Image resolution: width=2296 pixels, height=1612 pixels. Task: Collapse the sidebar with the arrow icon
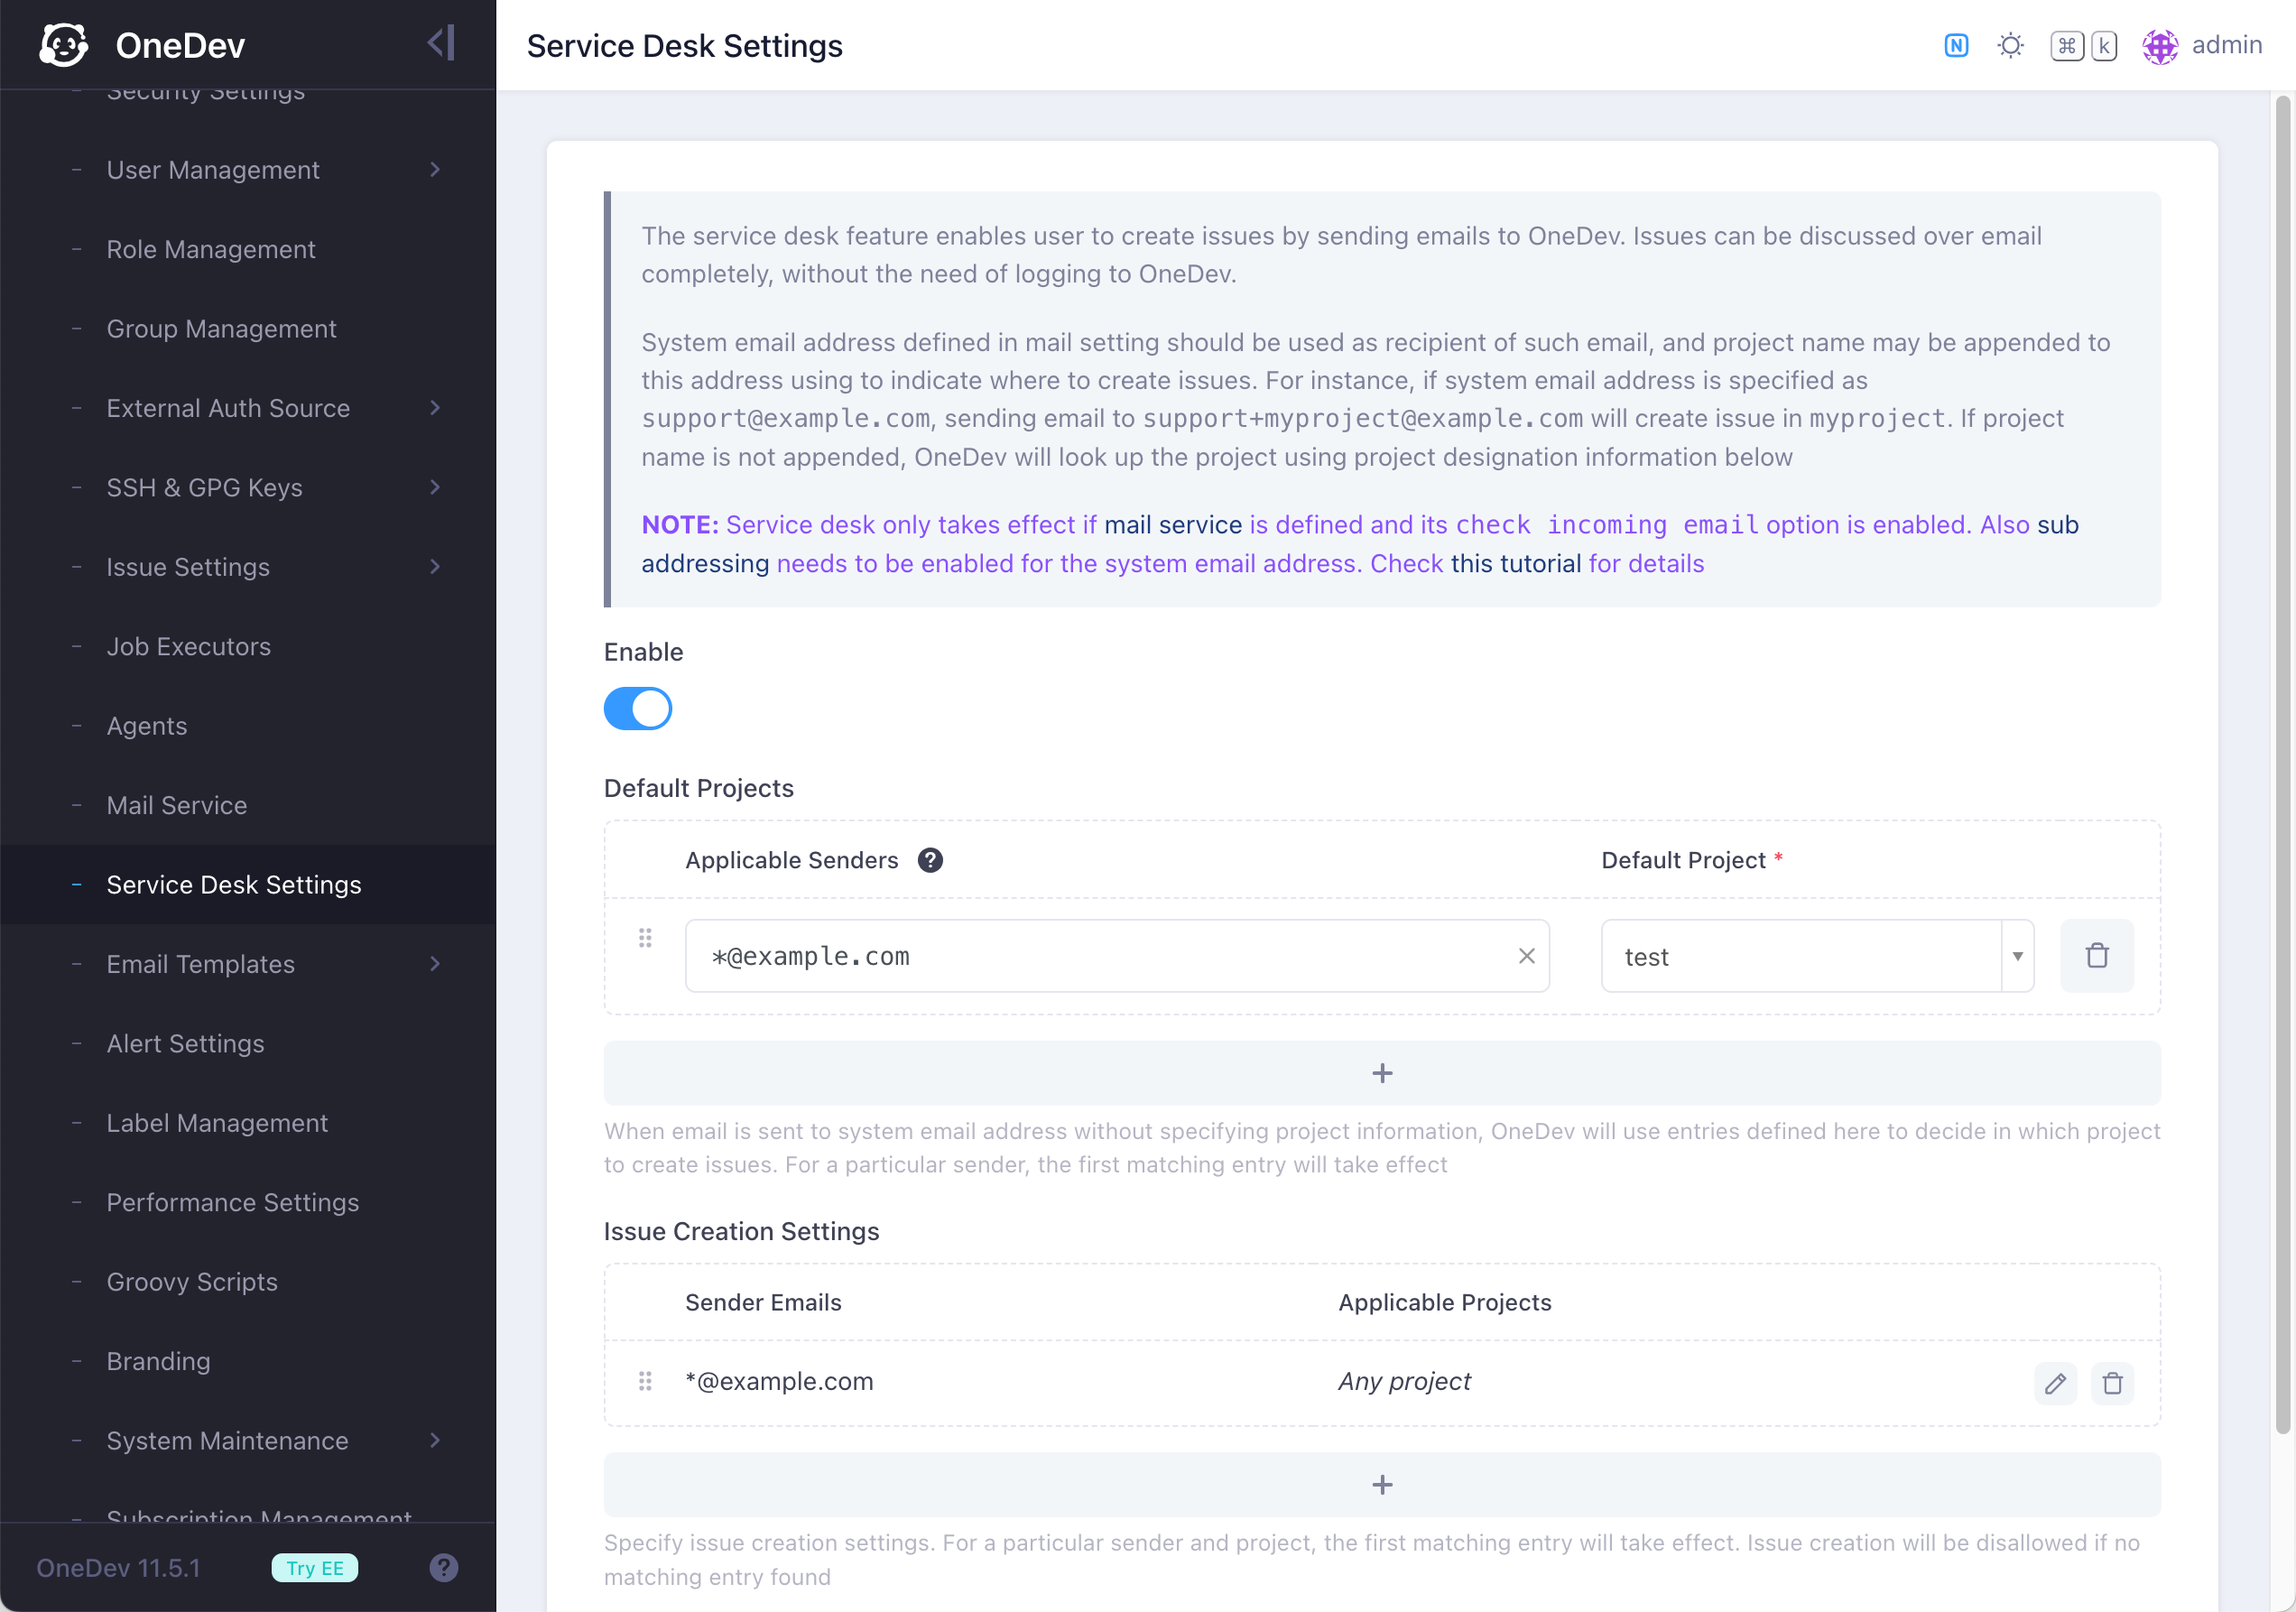441,44
